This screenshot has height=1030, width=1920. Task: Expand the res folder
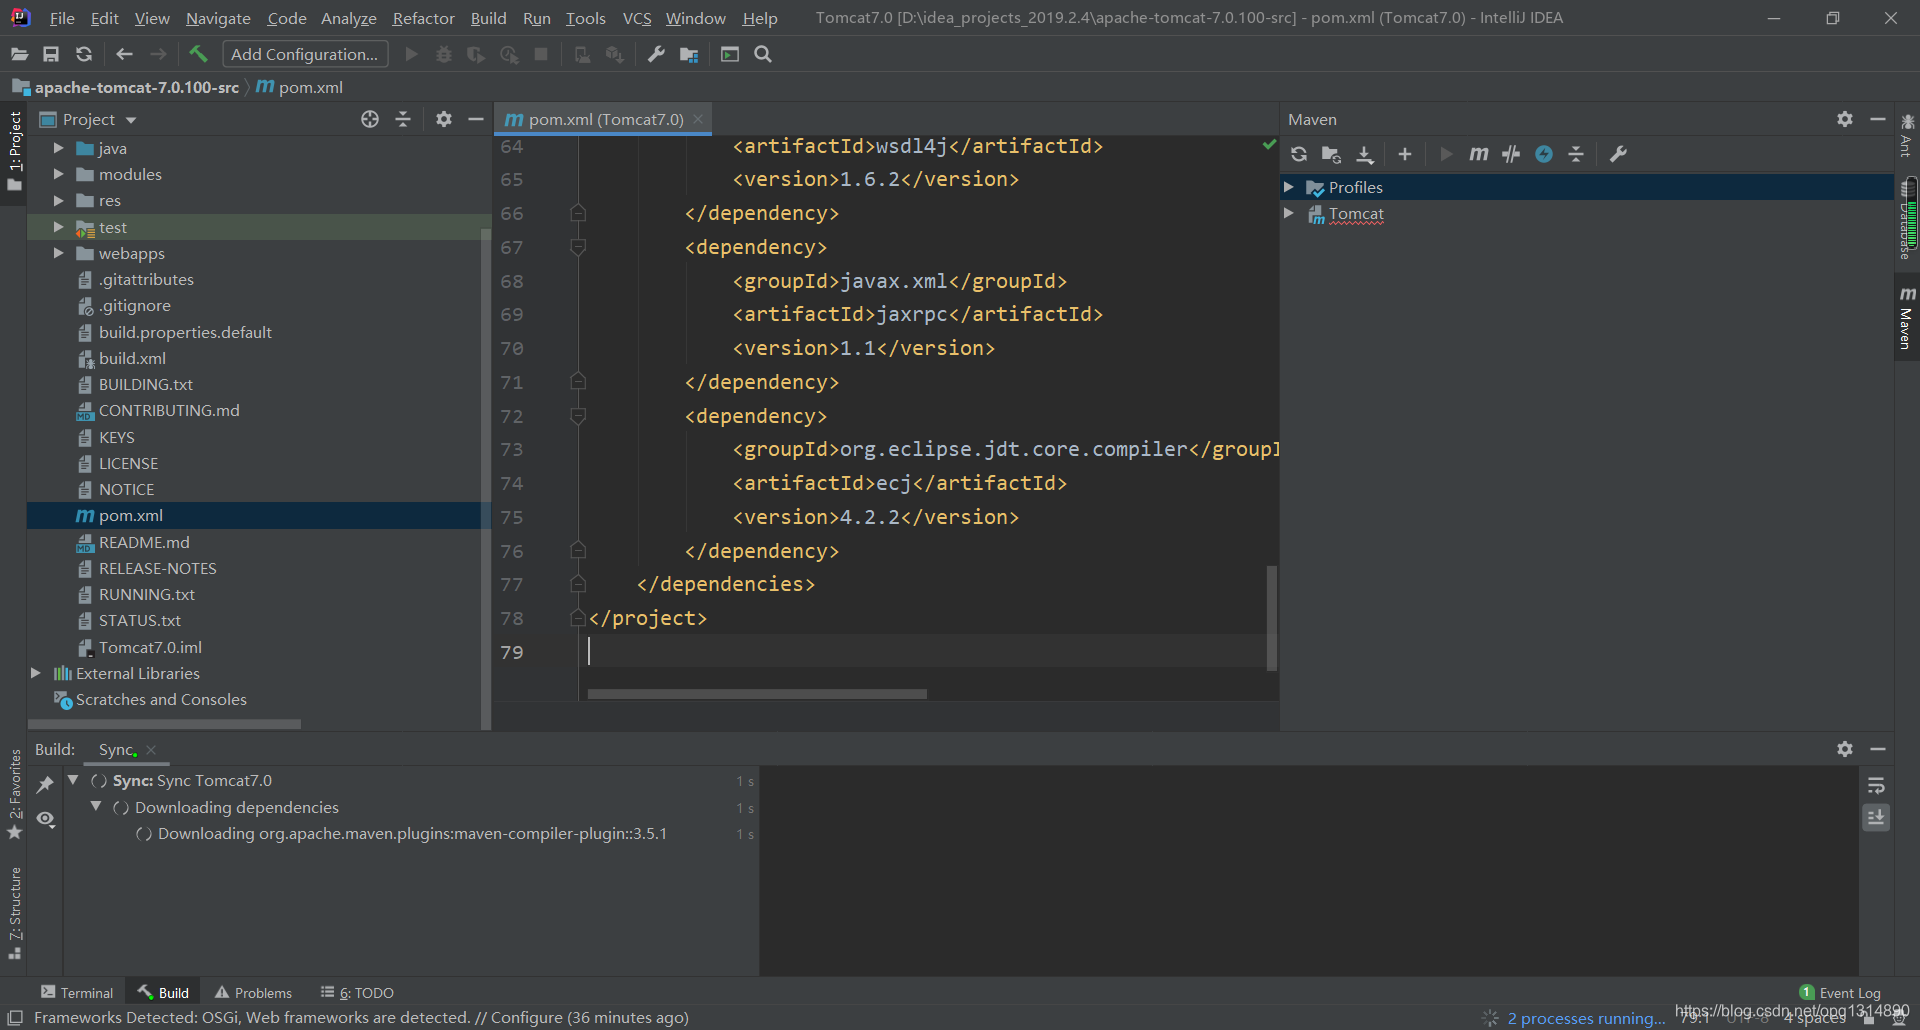58,200
